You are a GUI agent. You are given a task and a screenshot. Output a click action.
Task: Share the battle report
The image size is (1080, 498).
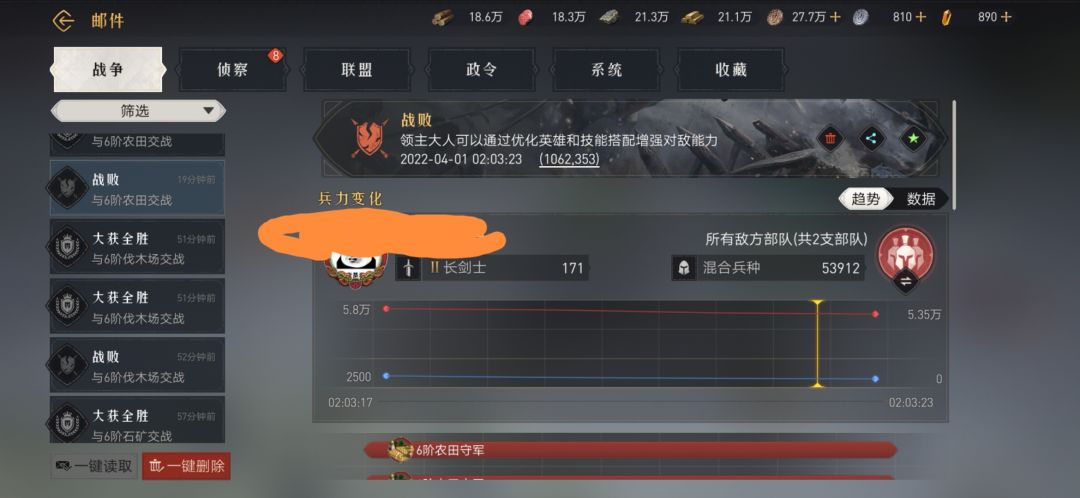pyautogui.click(x=872, y=138)
